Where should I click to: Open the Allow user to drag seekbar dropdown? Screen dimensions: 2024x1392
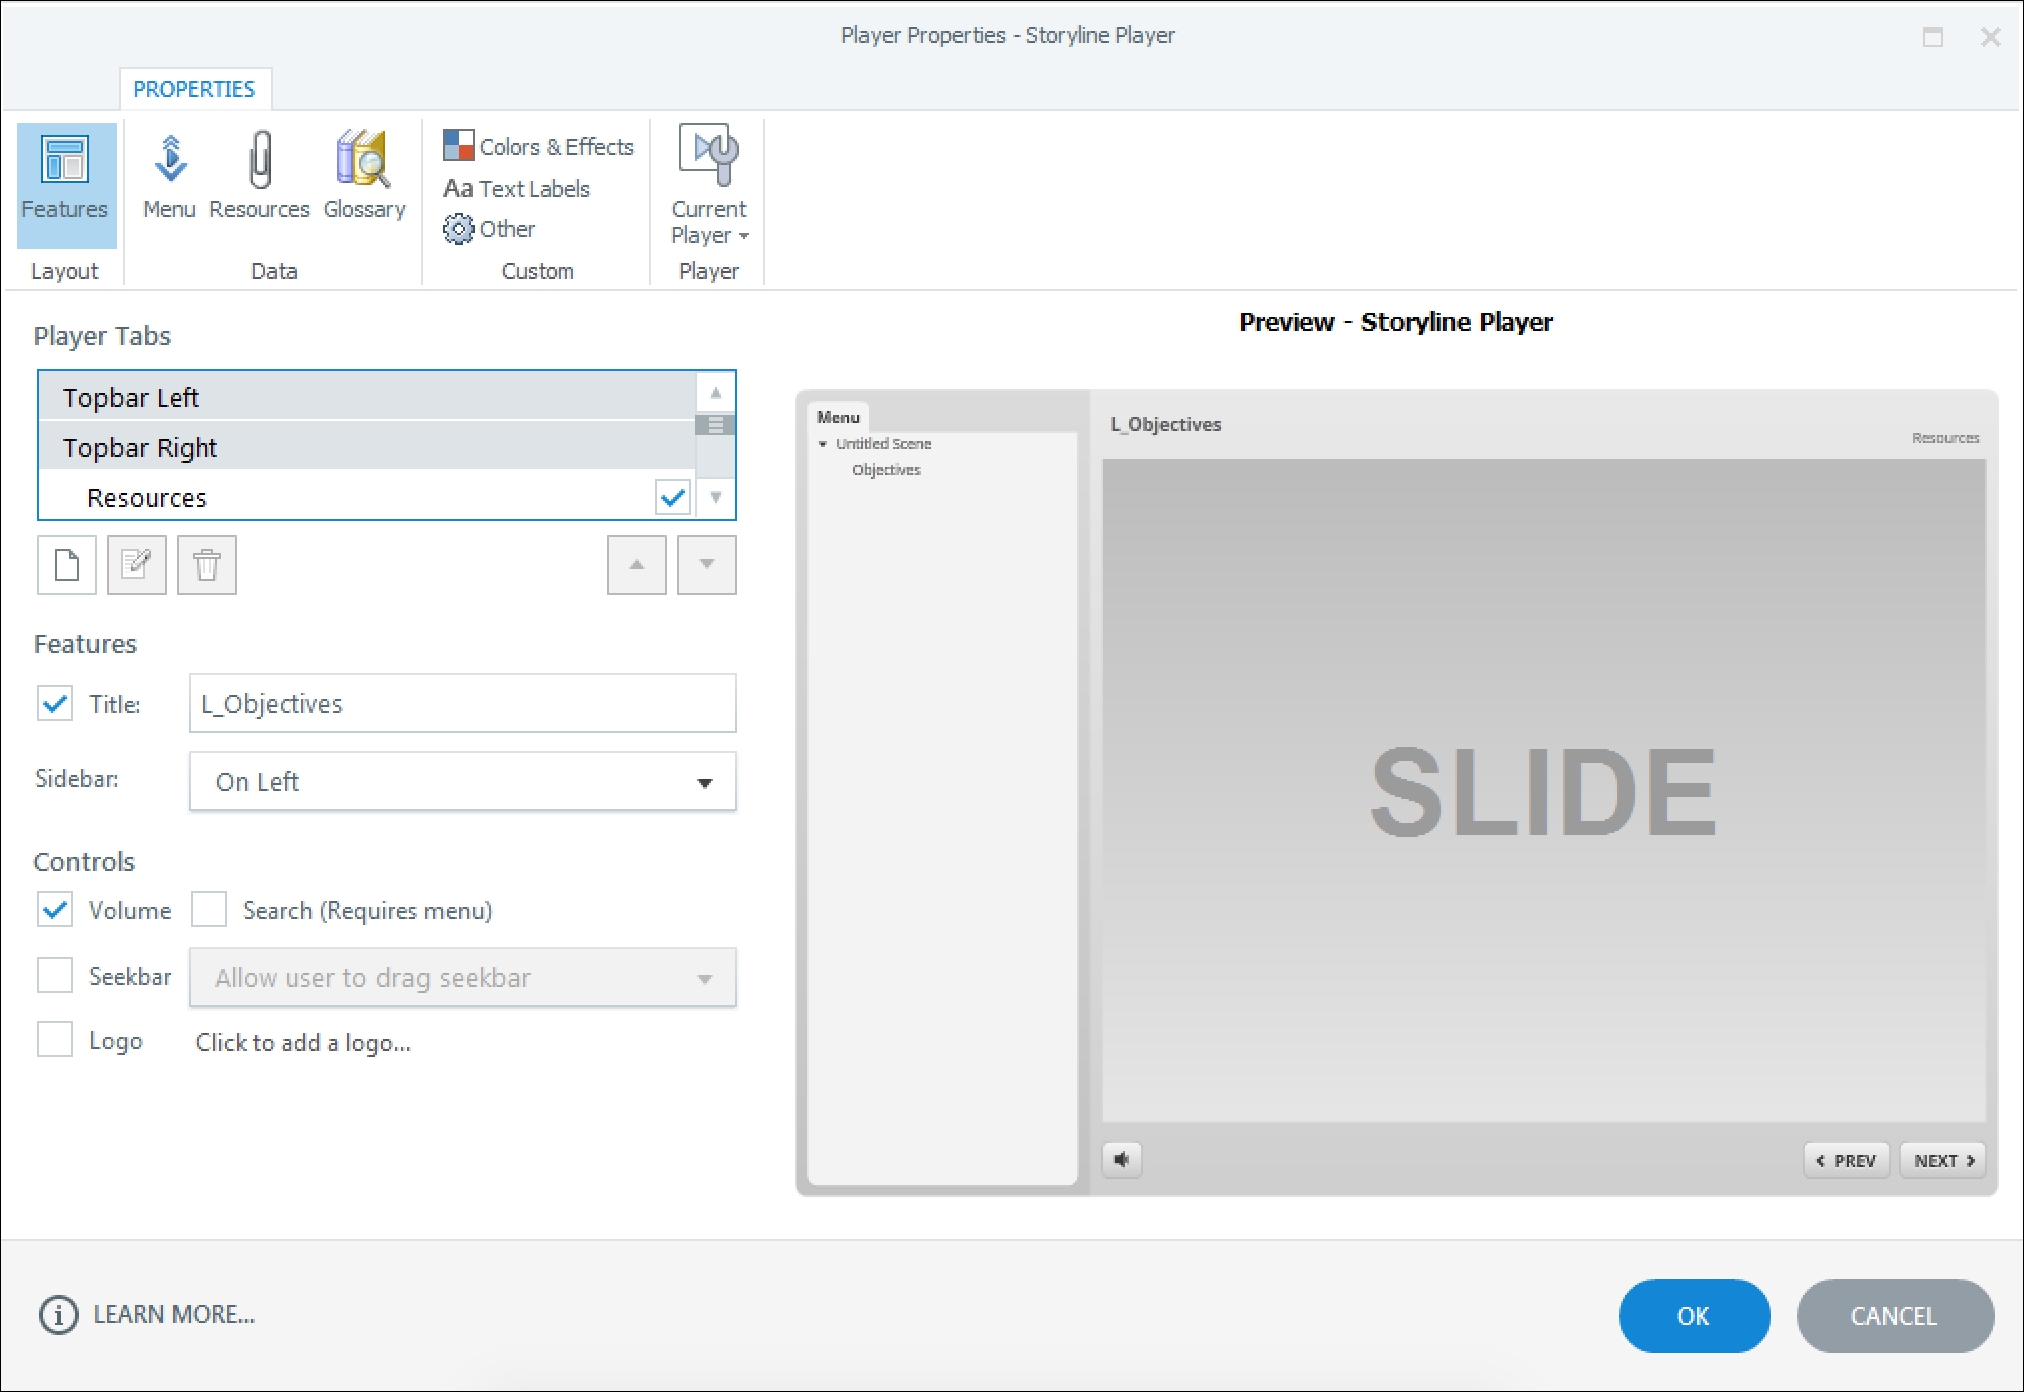point(463,977)
